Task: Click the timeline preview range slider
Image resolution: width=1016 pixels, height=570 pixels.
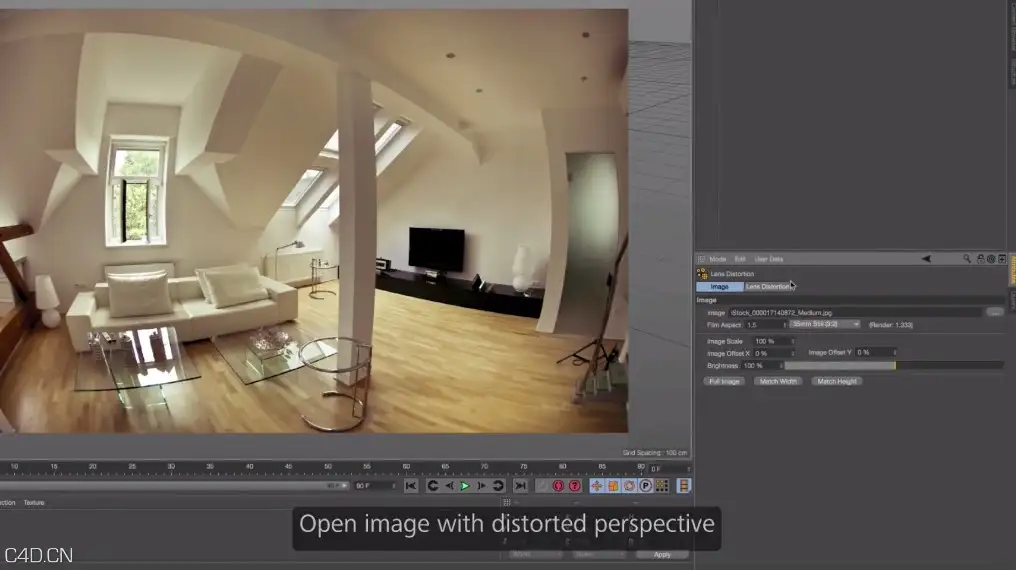Action: click(x=174, y=486)
